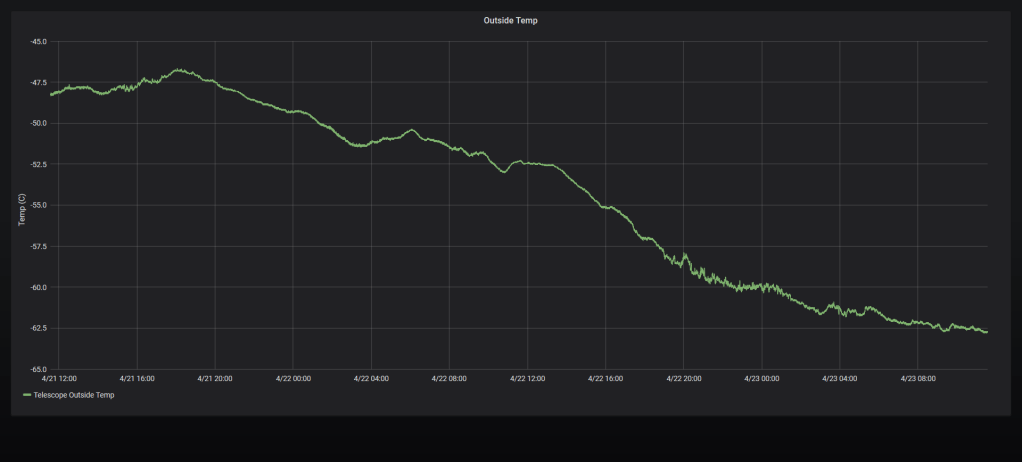The image size is (1022, 462).
Task: Select the 4/21 20:00 time tick
Action: [x=215, y=379]
